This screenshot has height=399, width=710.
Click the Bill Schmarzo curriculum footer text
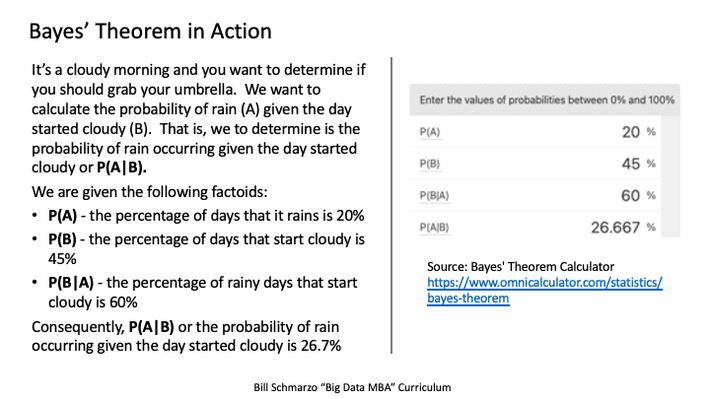352,387
